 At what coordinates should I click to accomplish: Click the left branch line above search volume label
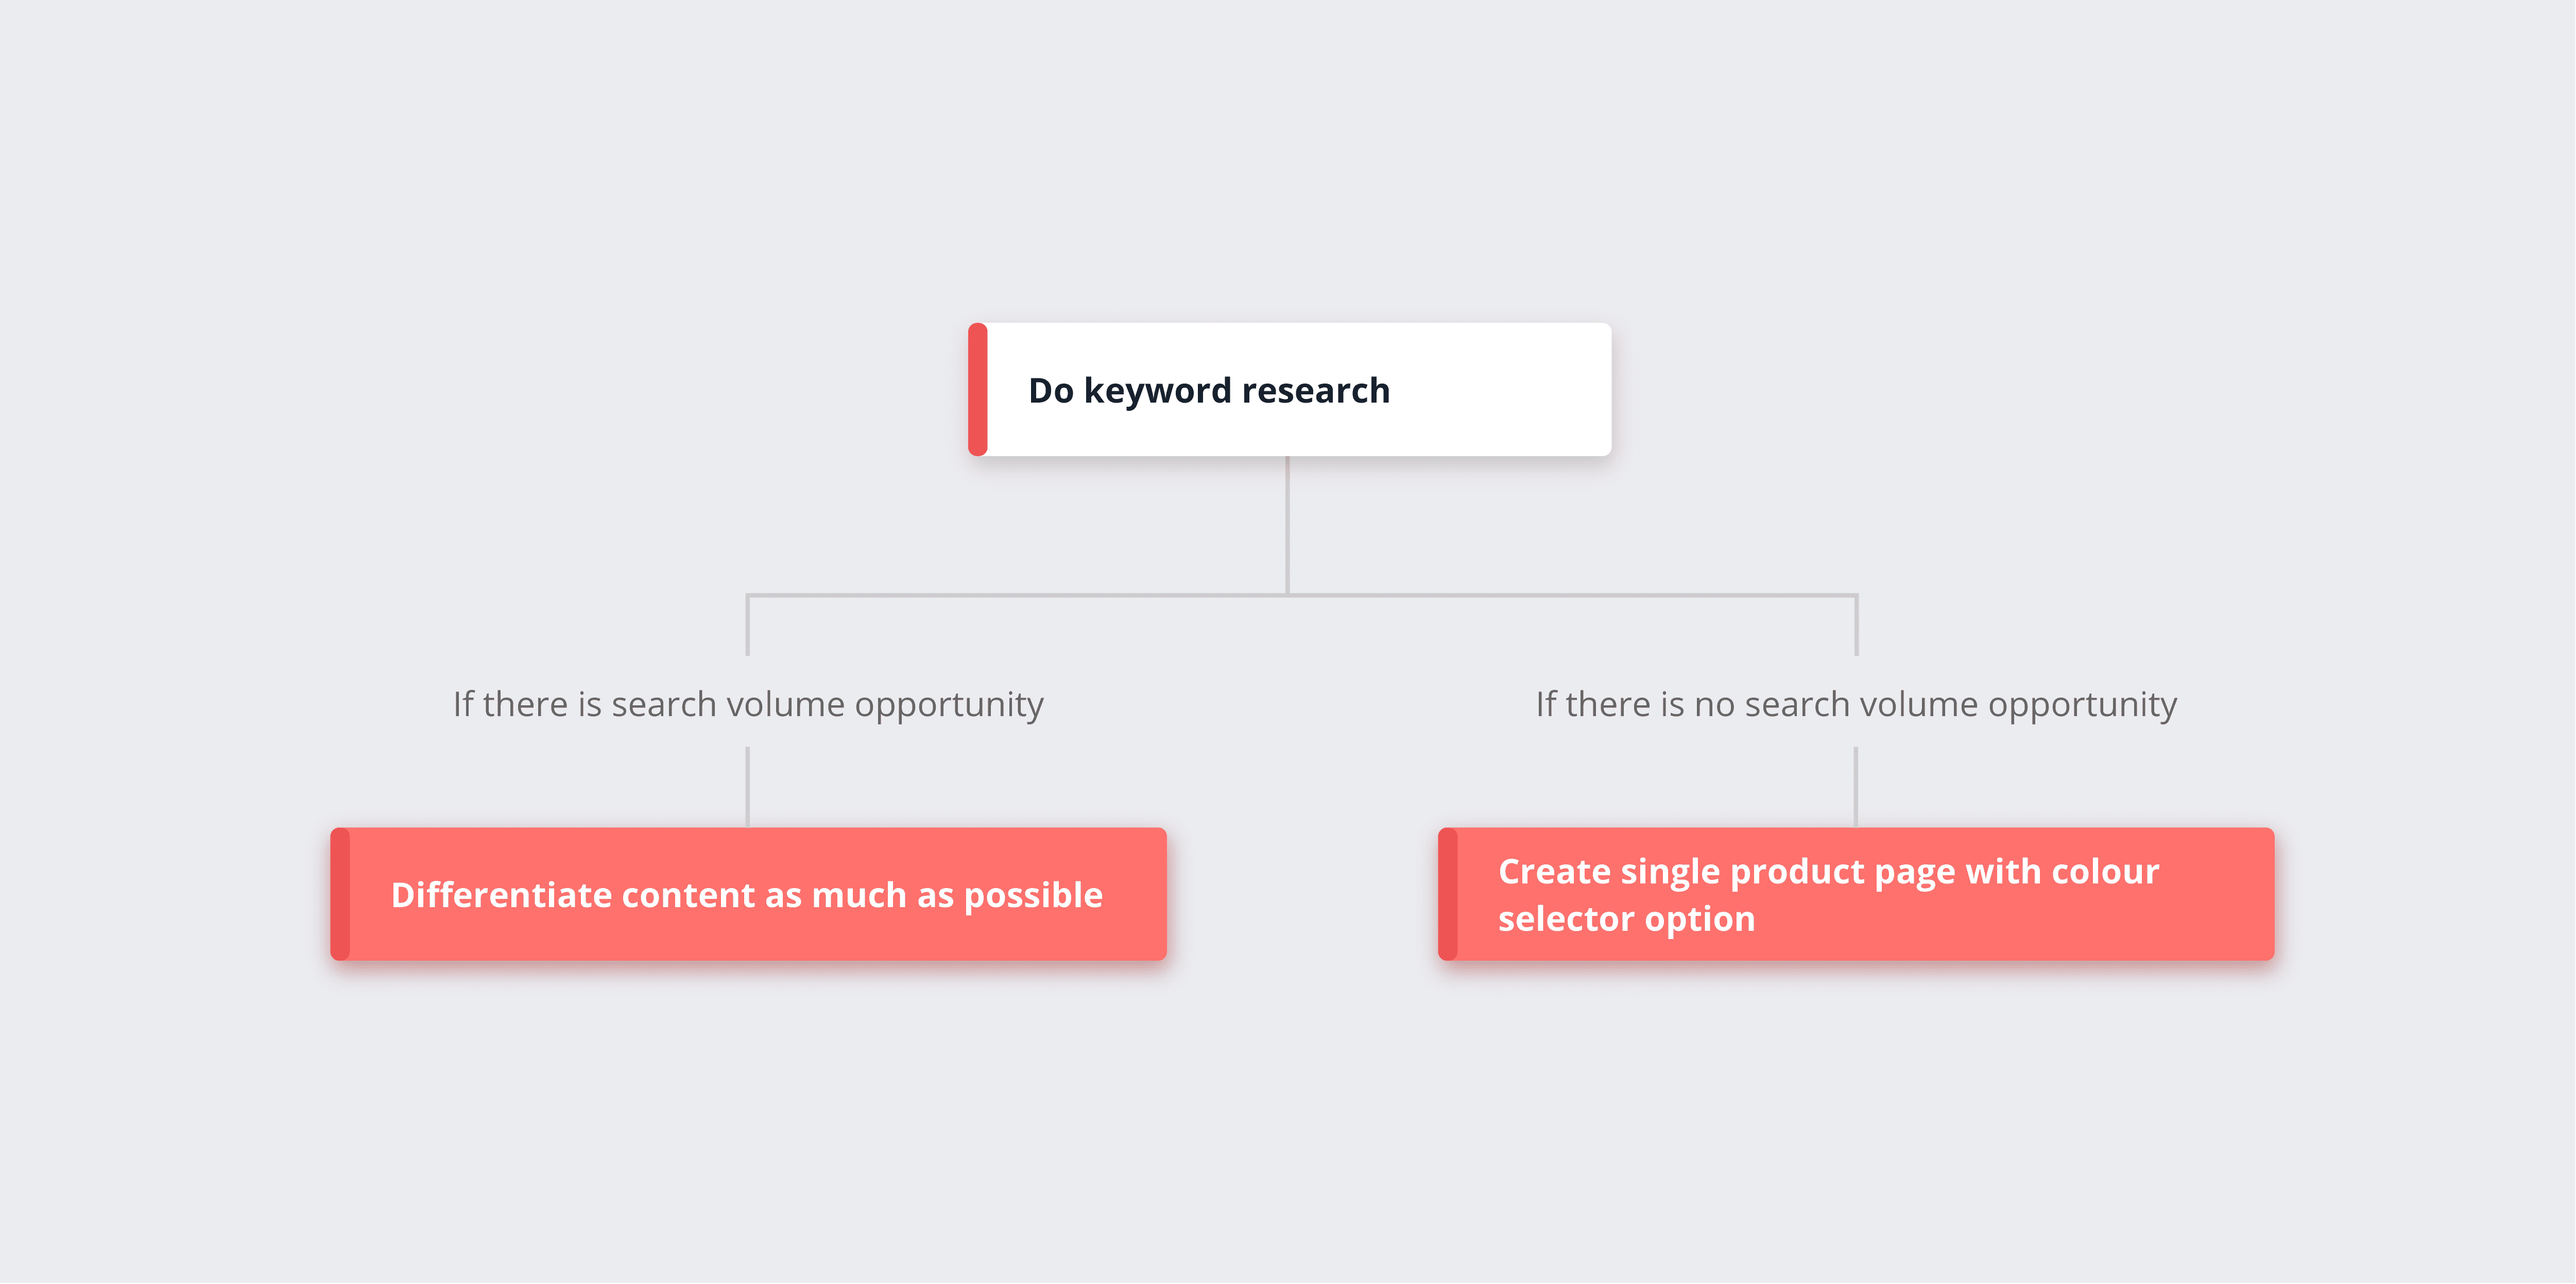pyautogui.click(x=748, y=626)
